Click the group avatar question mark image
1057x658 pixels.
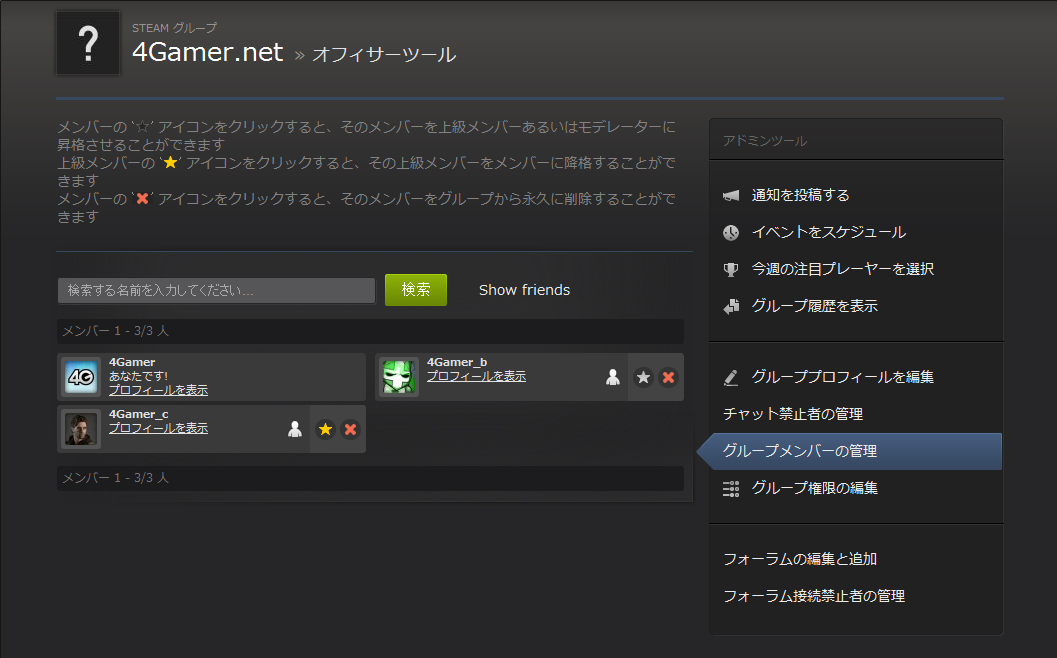coord(88,43)
